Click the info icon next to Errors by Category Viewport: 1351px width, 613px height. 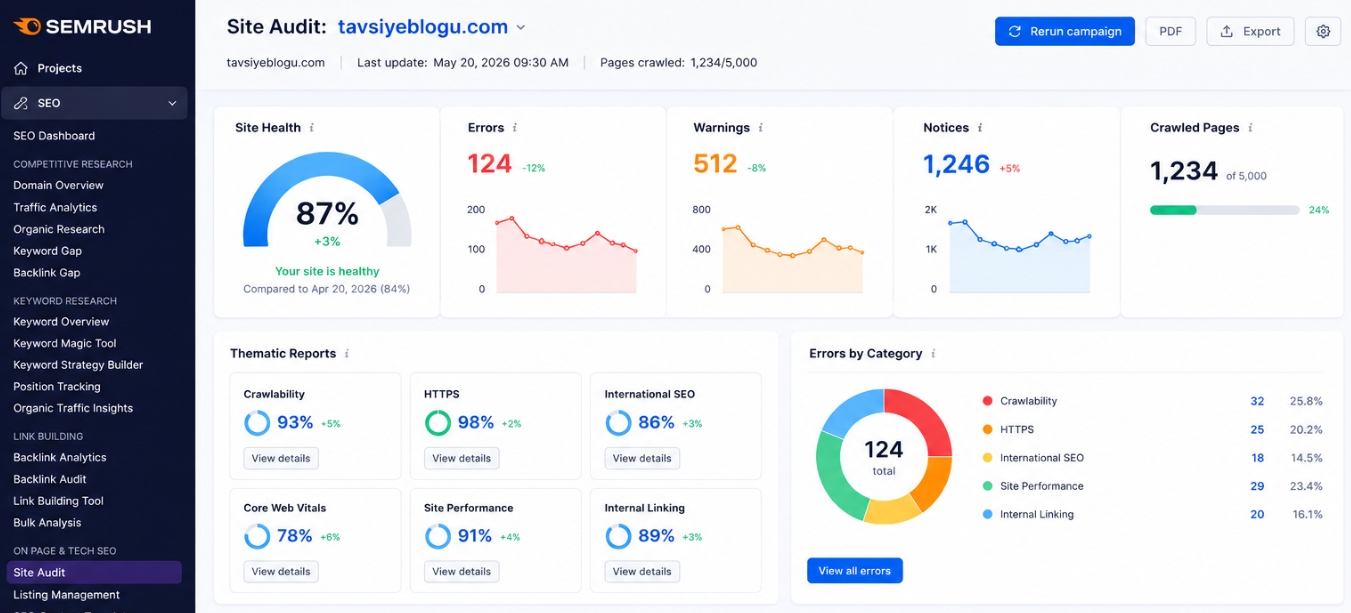[x=933, y=354]
